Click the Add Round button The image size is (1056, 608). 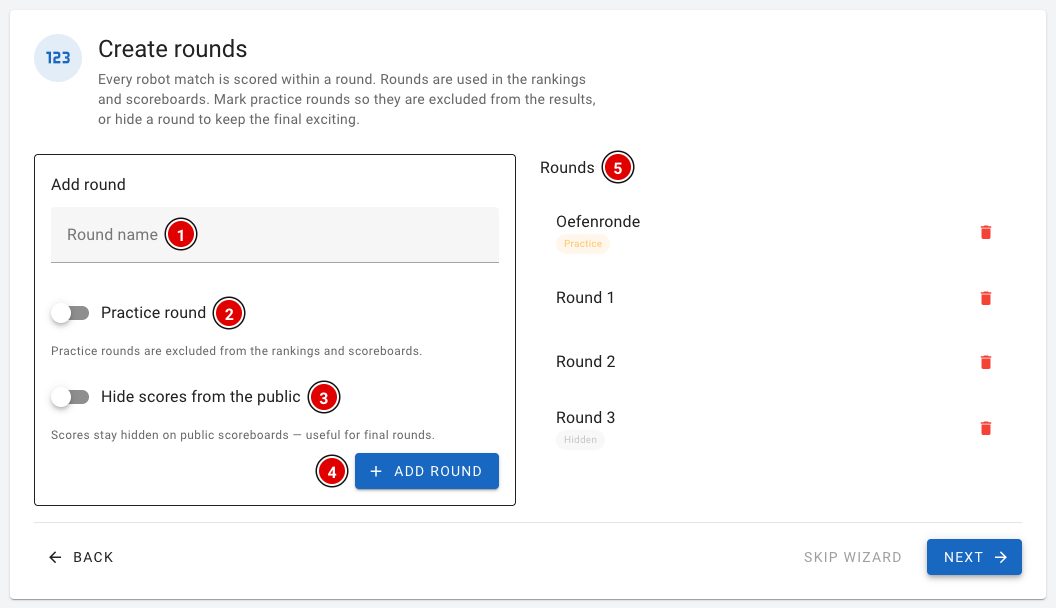(x=427, y=471)
